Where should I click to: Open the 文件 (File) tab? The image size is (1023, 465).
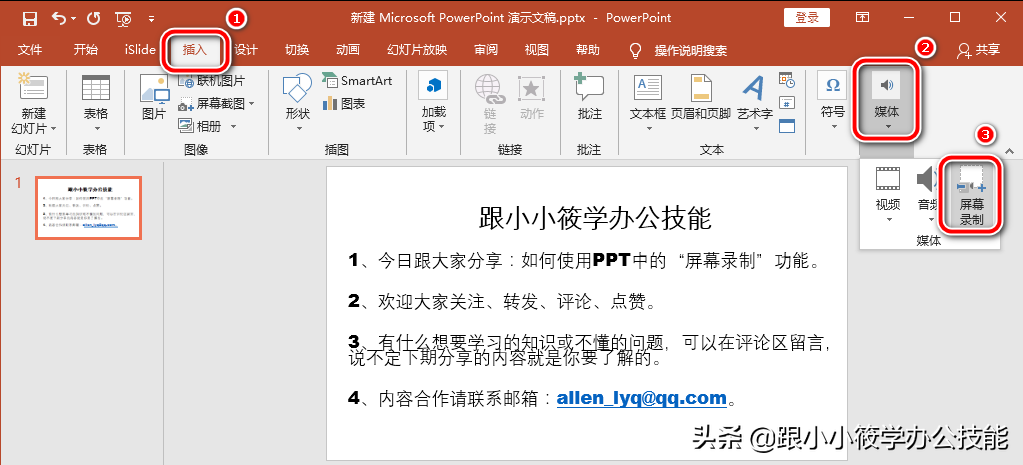[29, 50]
